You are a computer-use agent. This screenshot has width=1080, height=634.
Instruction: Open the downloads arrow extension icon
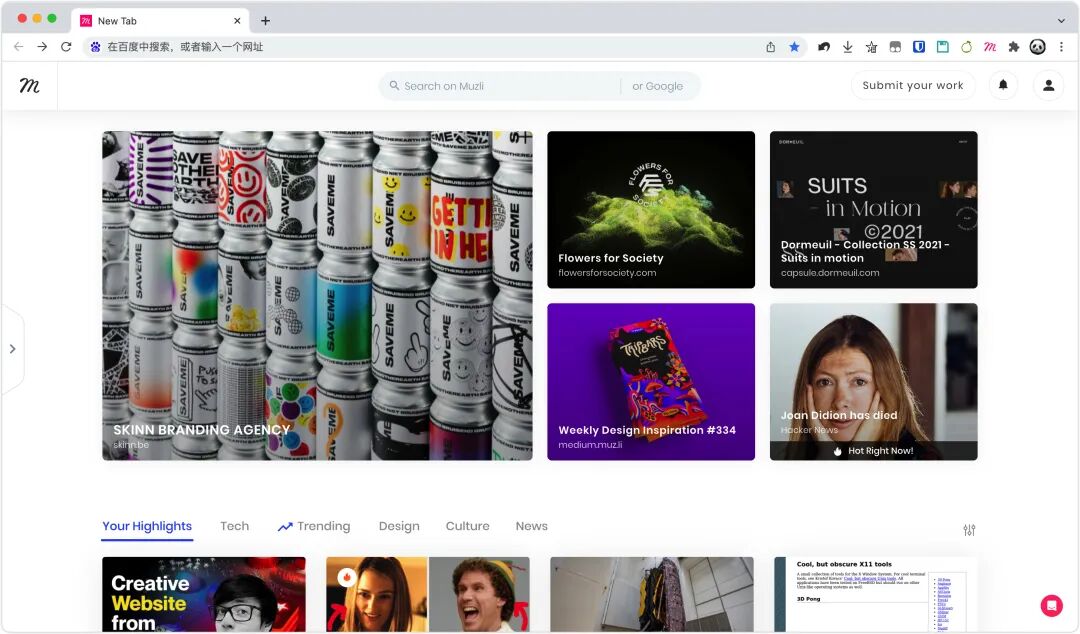pos(847,47)
